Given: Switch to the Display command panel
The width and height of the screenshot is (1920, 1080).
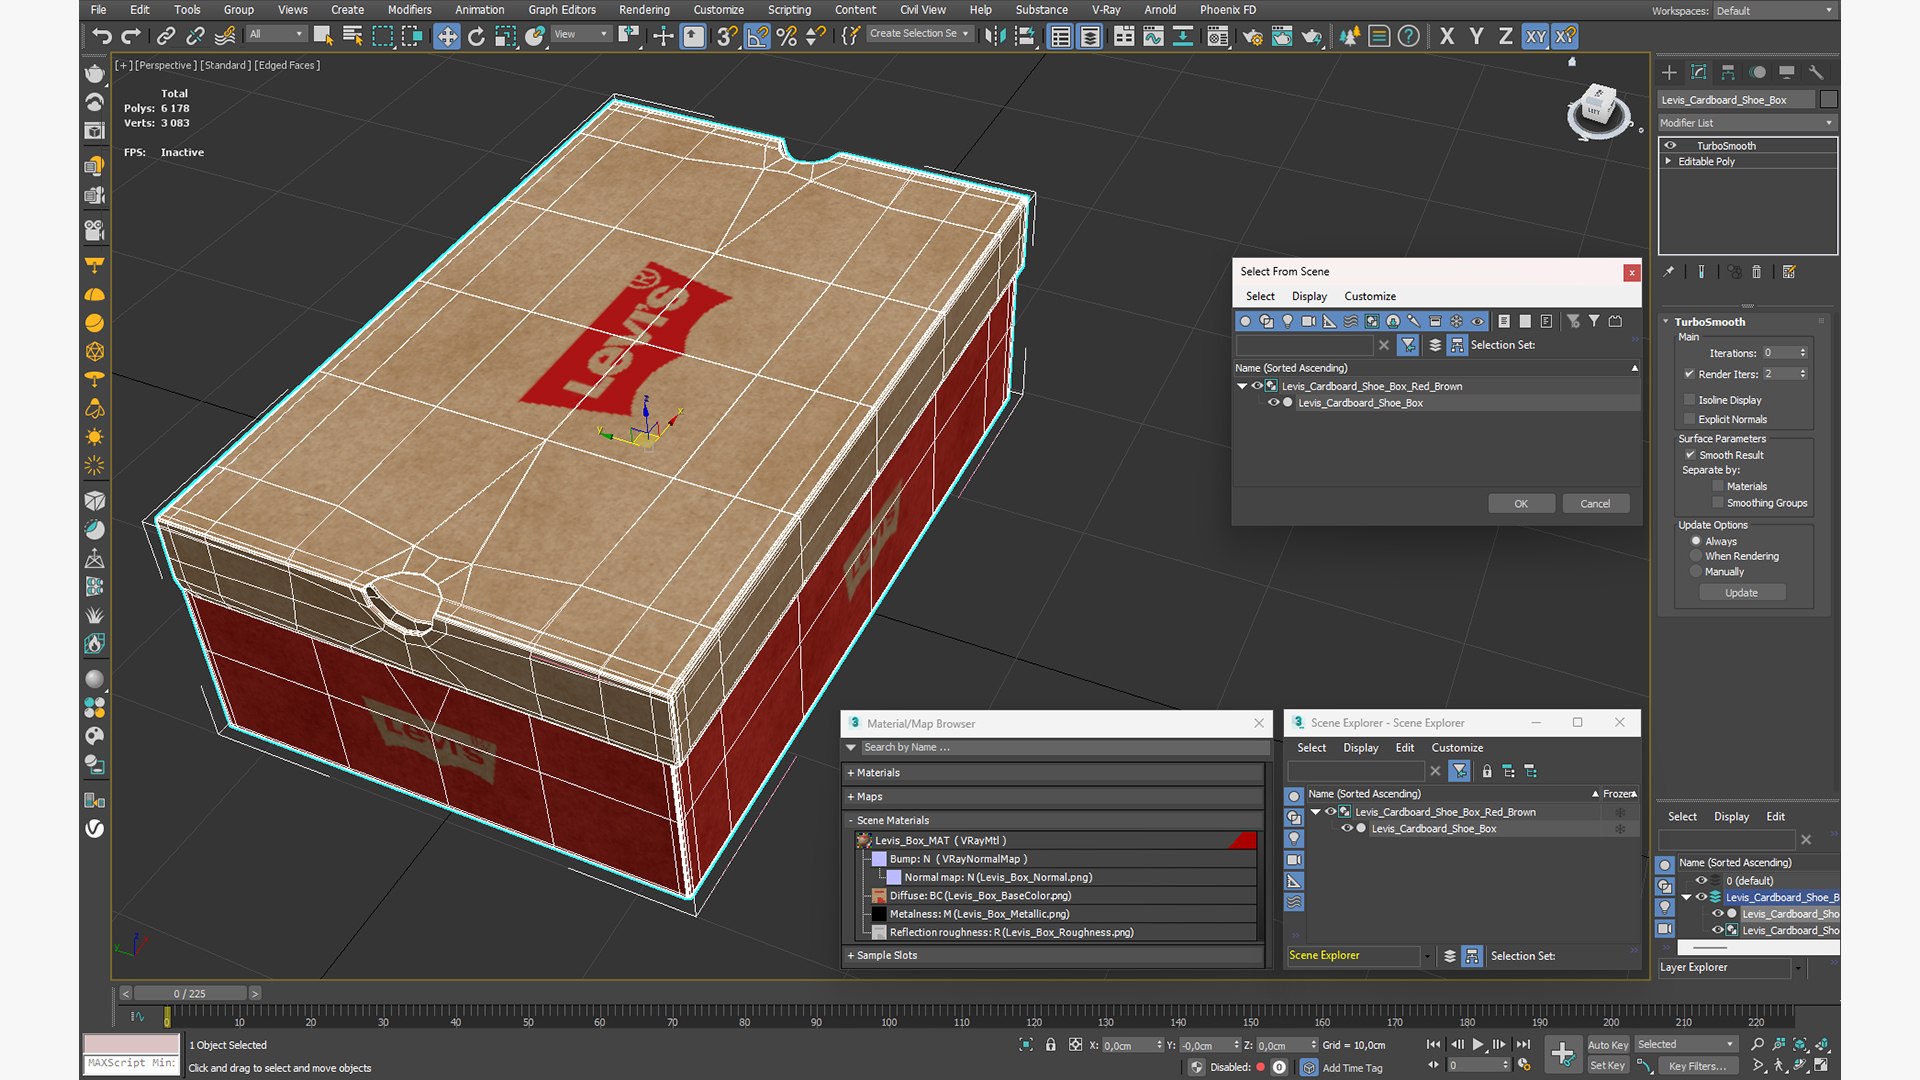Looking at the screenshot, I should (1787, 72).
